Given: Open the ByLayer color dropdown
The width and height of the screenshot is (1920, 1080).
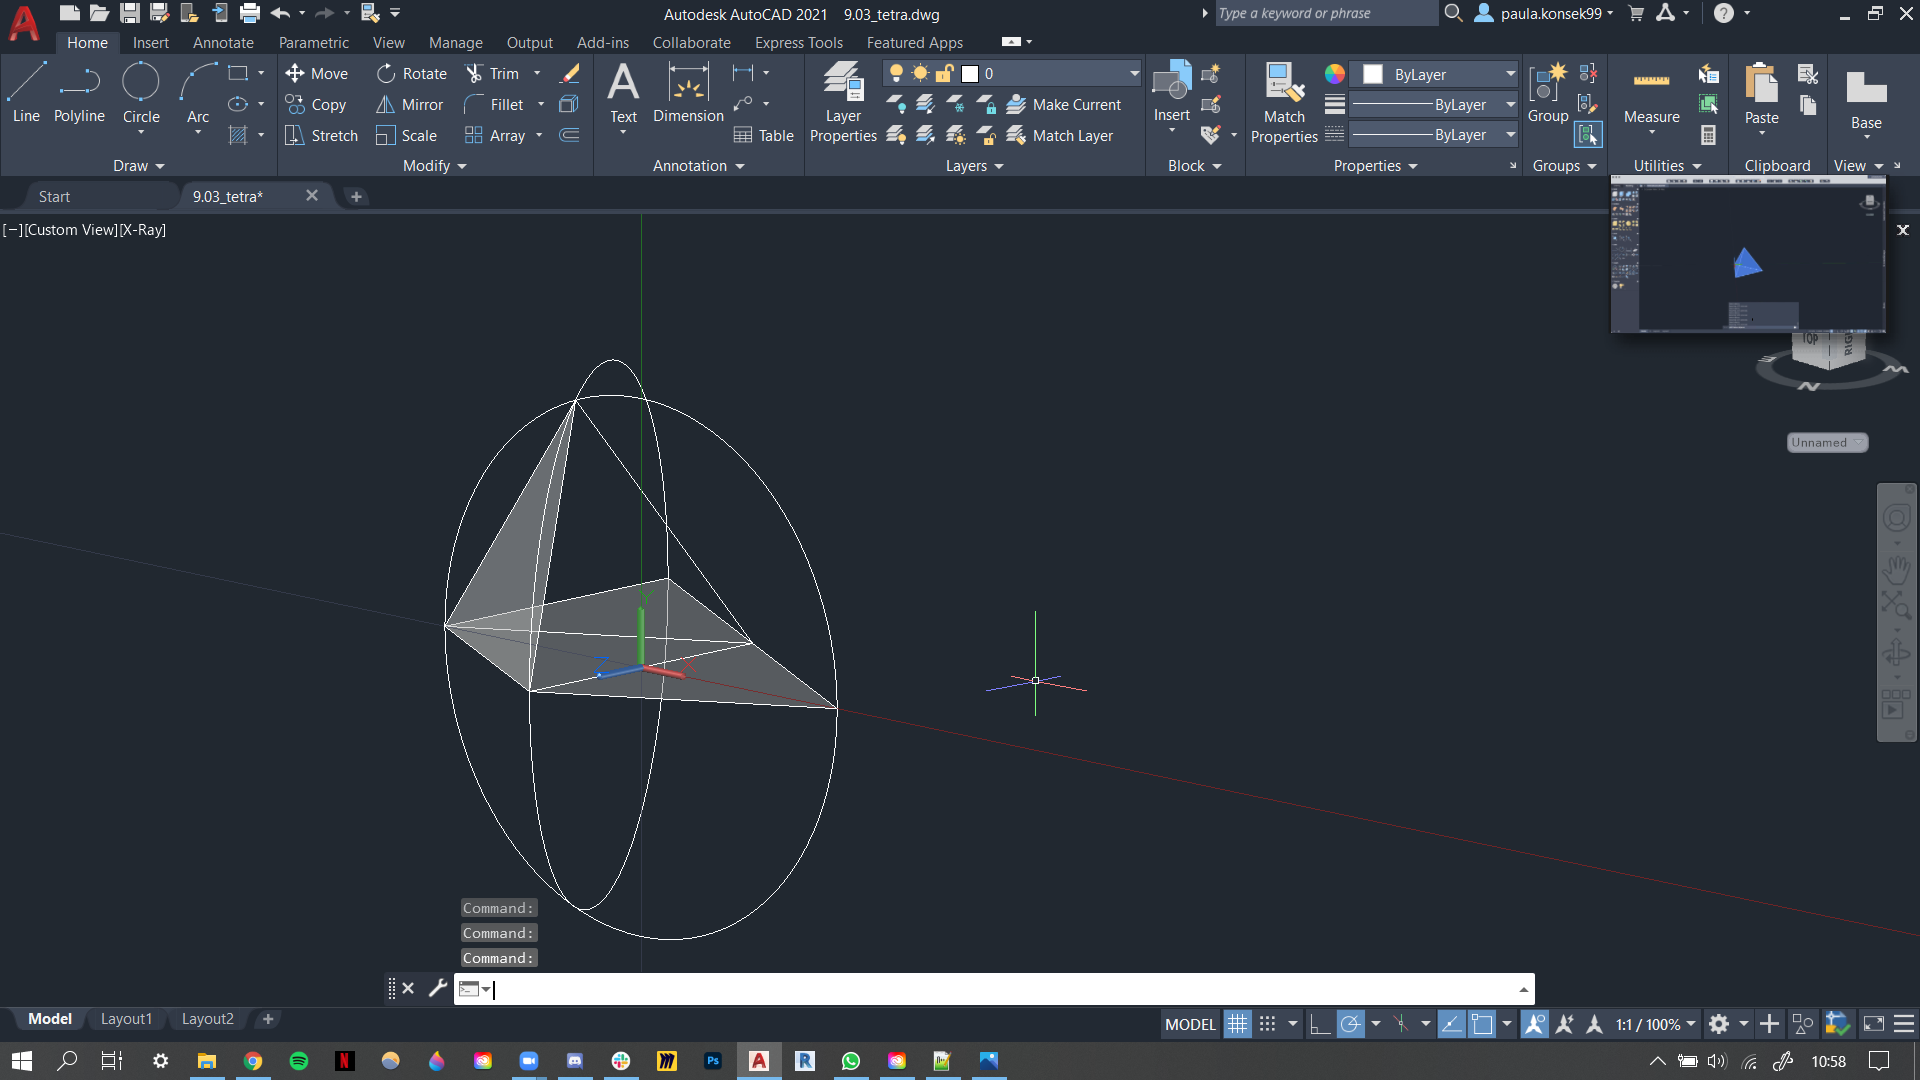Looking at the screenshot, I should (1510, 74).
